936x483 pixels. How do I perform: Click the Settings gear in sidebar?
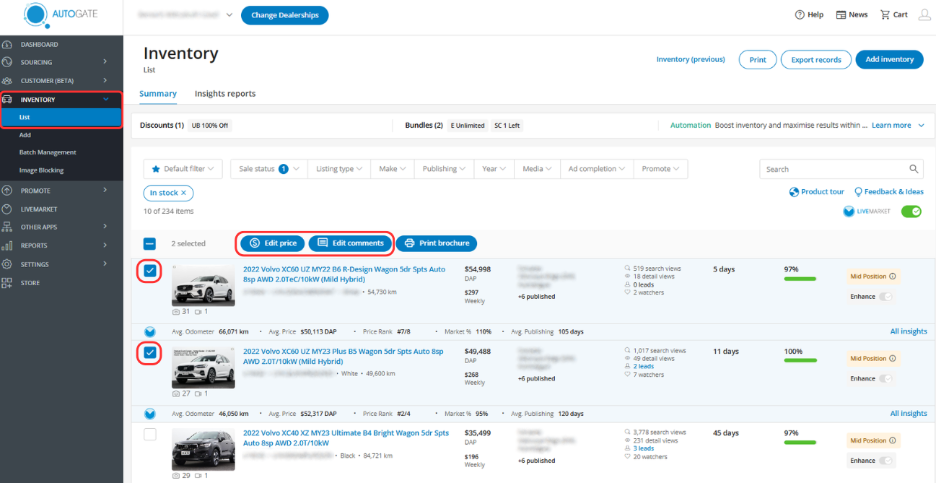pos(7,264)
